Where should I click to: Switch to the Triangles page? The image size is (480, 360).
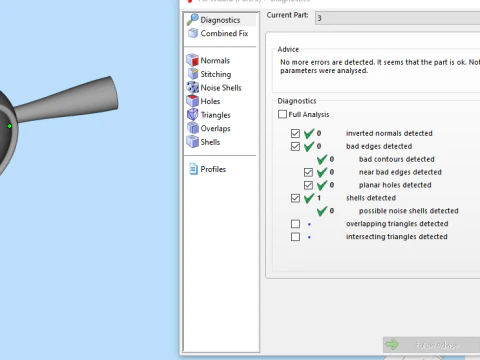[x=215, y=115]
